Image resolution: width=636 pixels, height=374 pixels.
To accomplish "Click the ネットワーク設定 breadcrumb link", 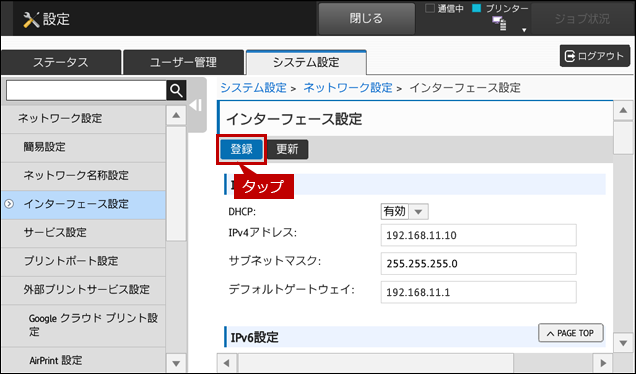I will [x=348, y=88].
